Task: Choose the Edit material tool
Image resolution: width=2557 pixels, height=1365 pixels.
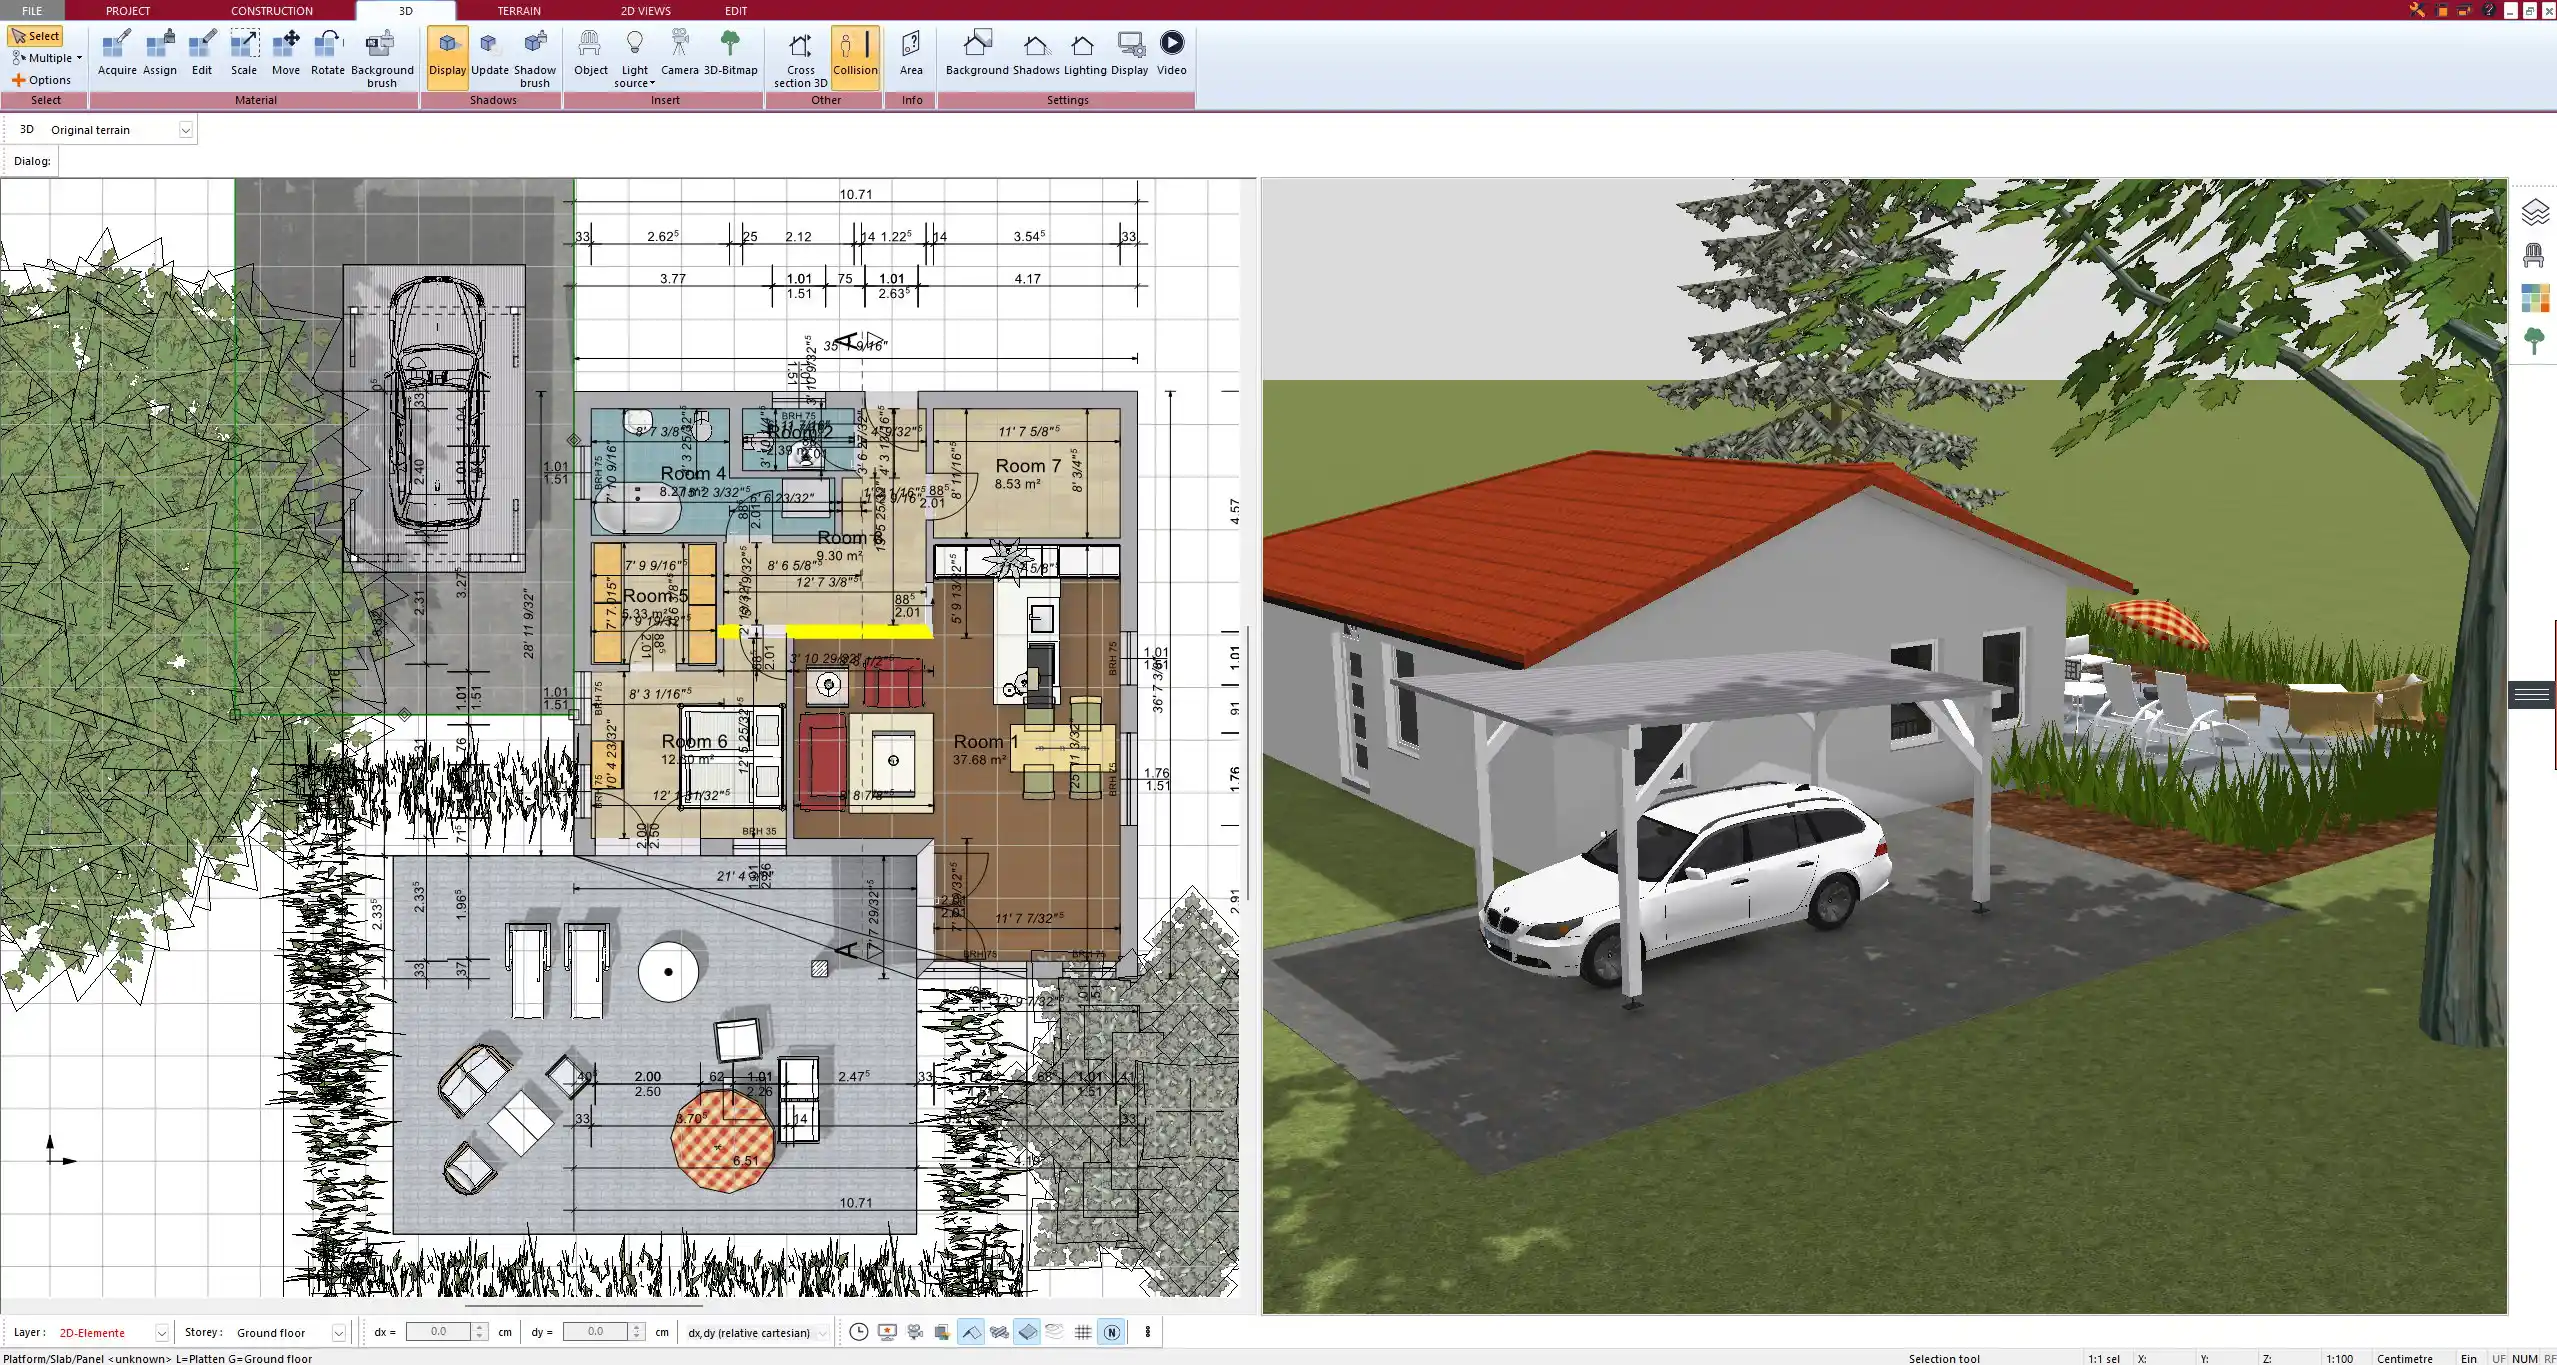Action: click(202, 53)
